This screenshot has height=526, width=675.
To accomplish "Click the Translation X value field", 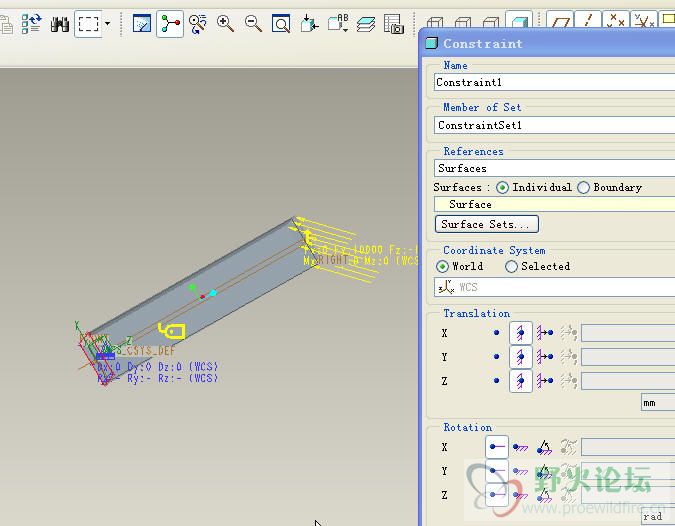I will pos(628,333).
